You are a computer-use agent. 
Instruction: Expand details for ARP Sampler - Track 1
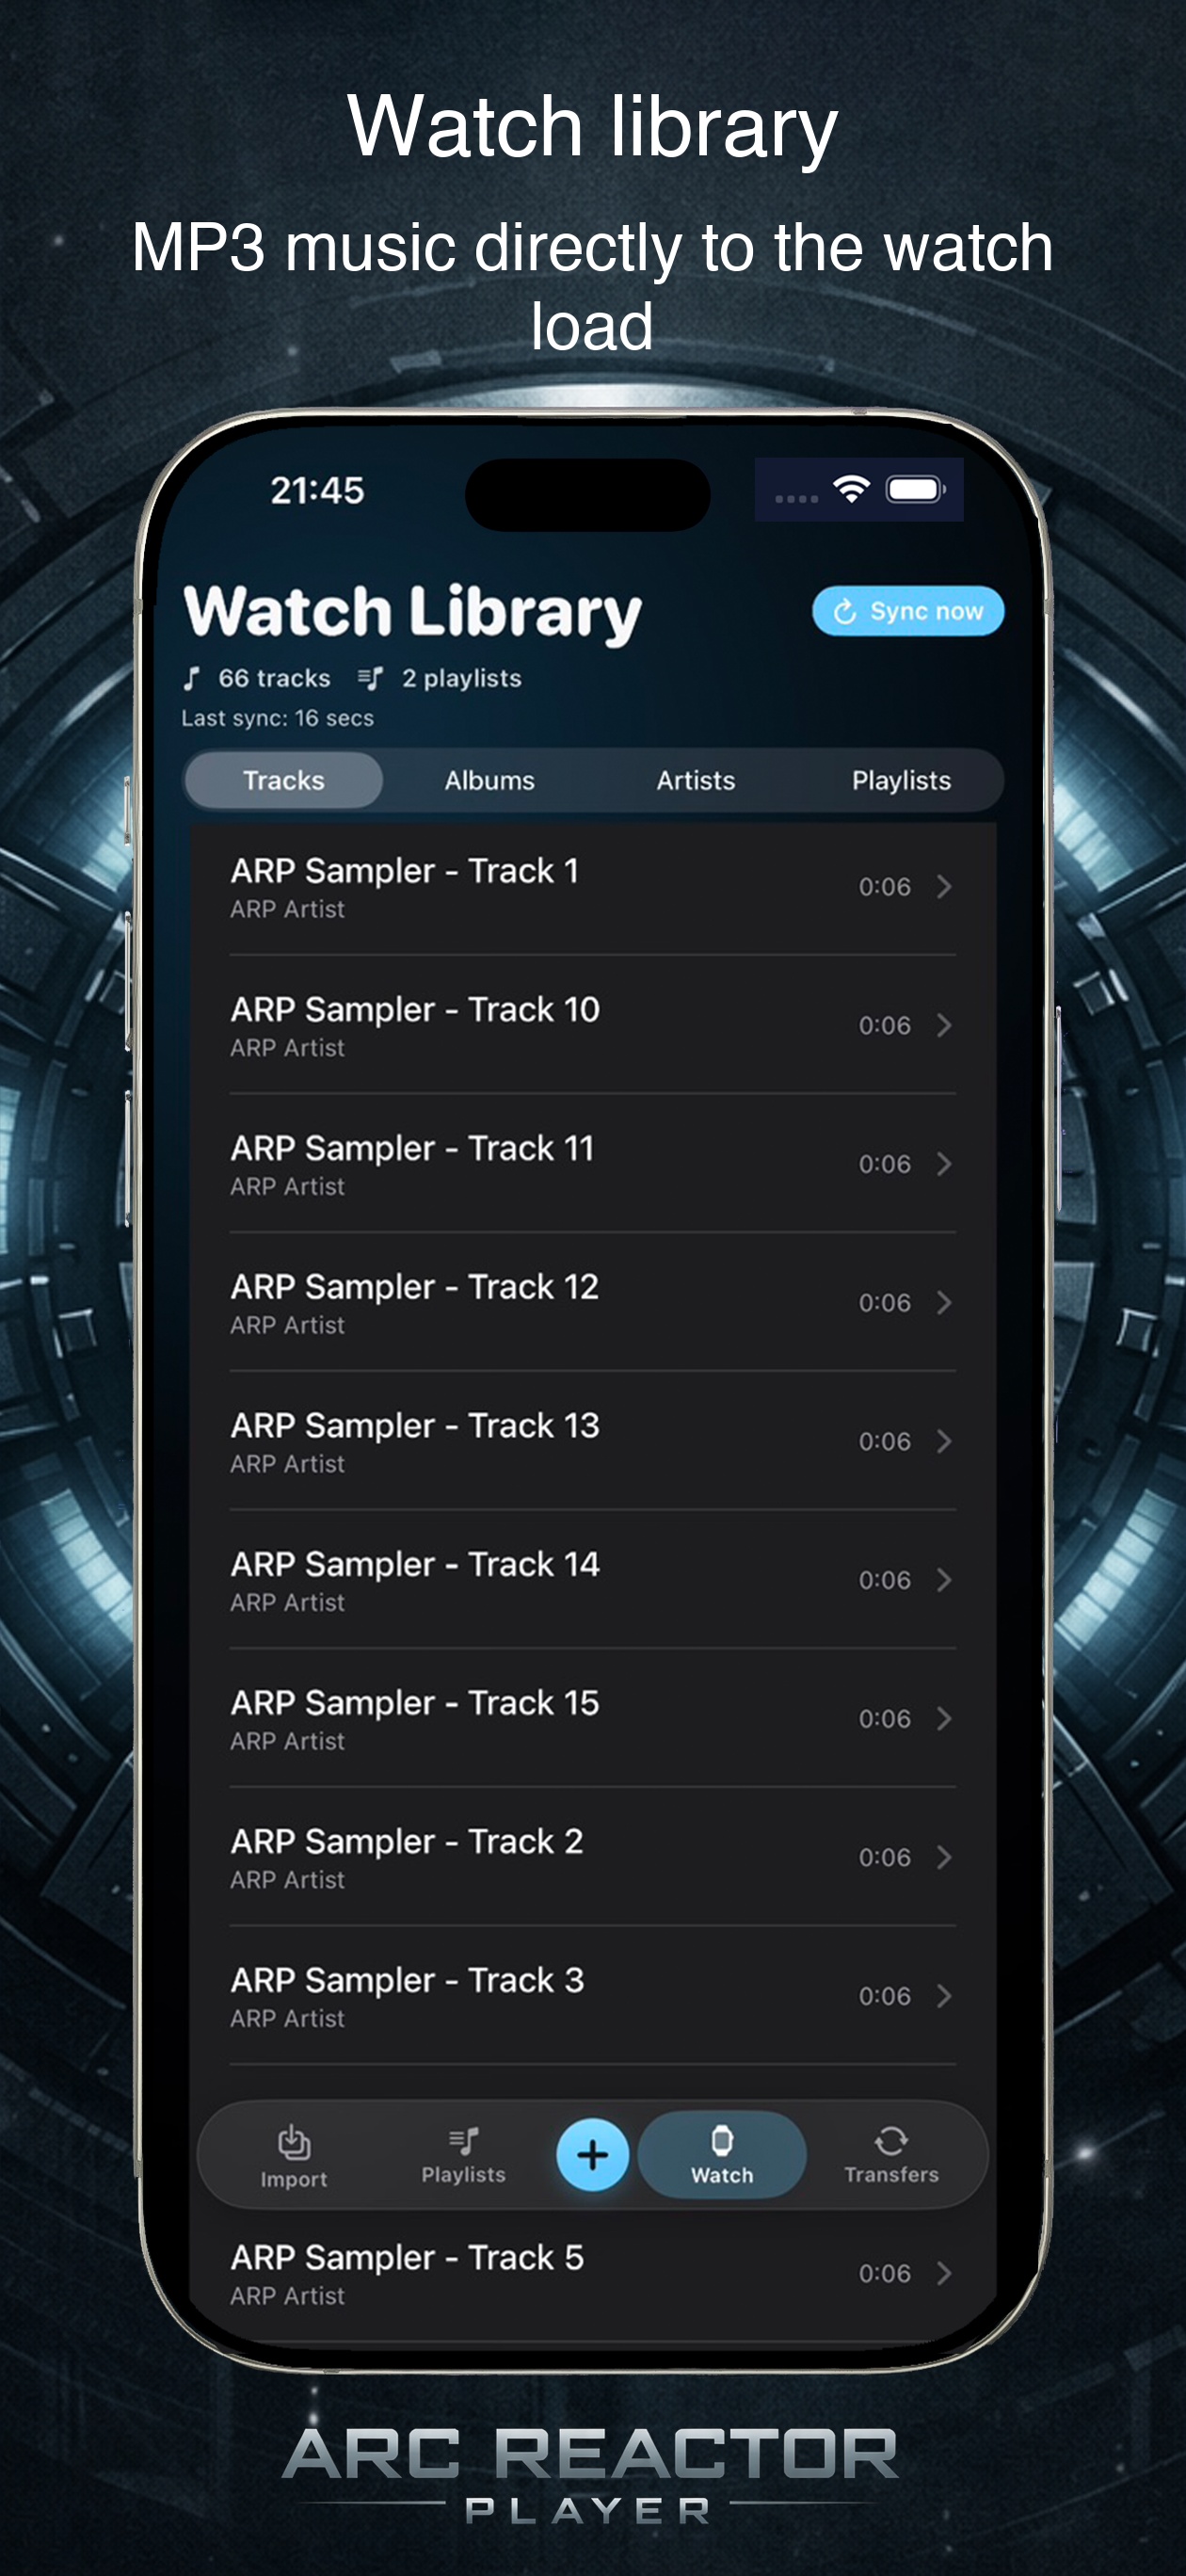point(943,886)
